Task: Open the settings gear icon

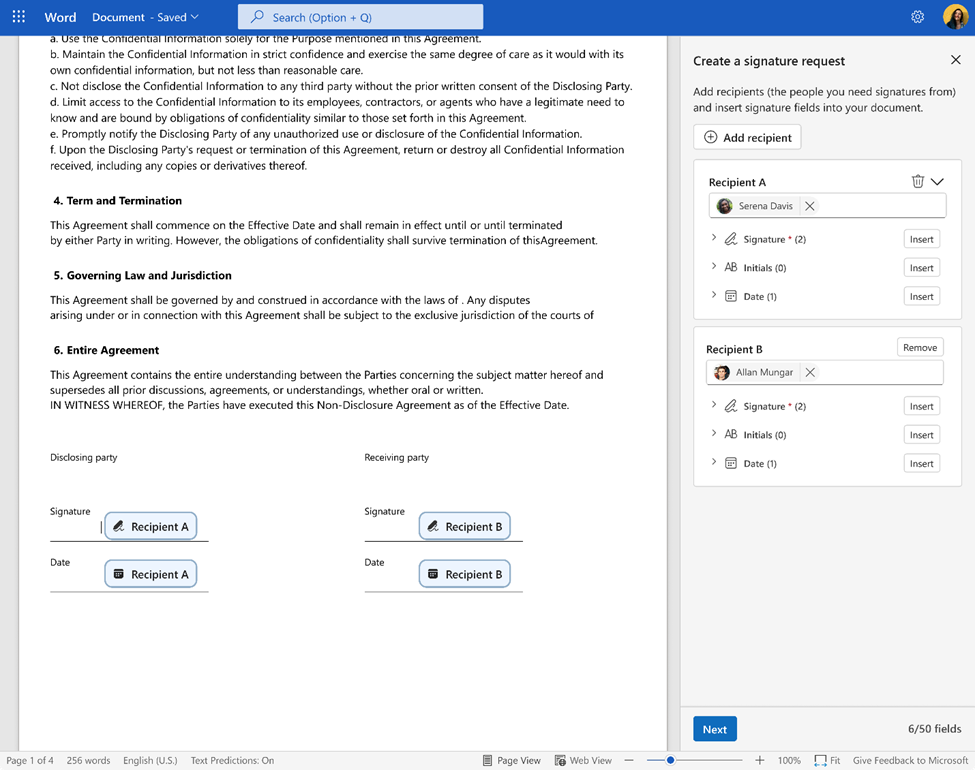Action: pyautogui.click(x=917, y=17)
